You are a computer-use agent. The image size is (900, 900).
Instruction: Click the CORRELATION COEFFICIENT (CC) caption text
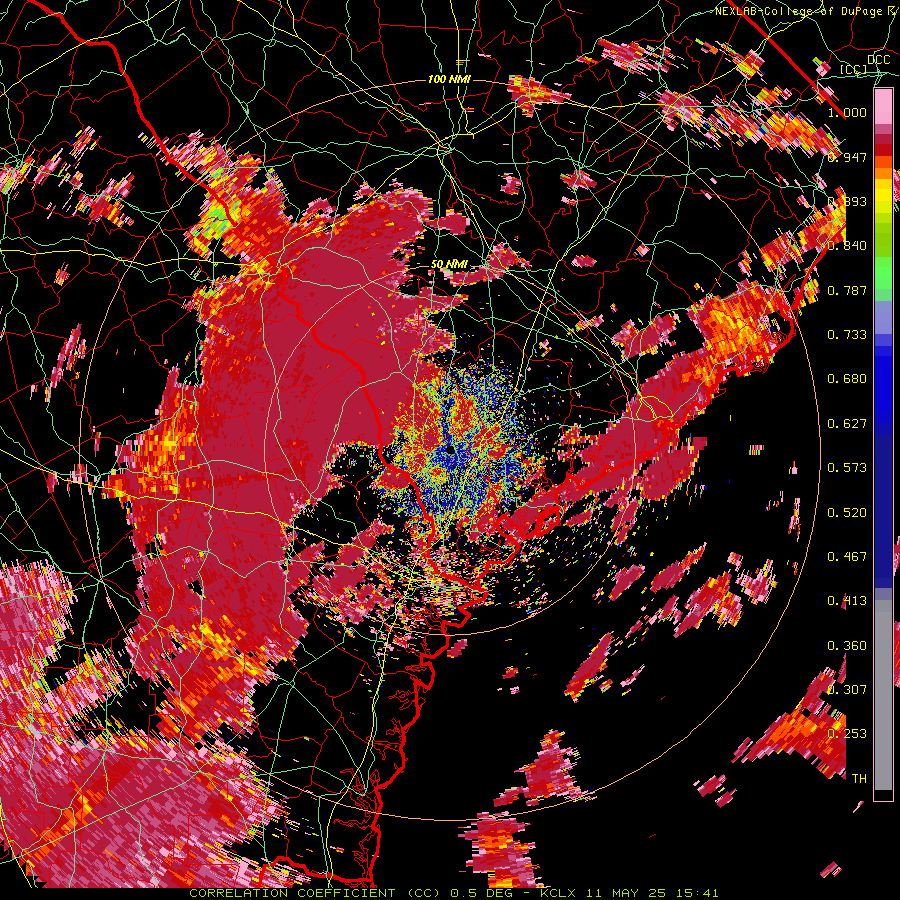315,893
